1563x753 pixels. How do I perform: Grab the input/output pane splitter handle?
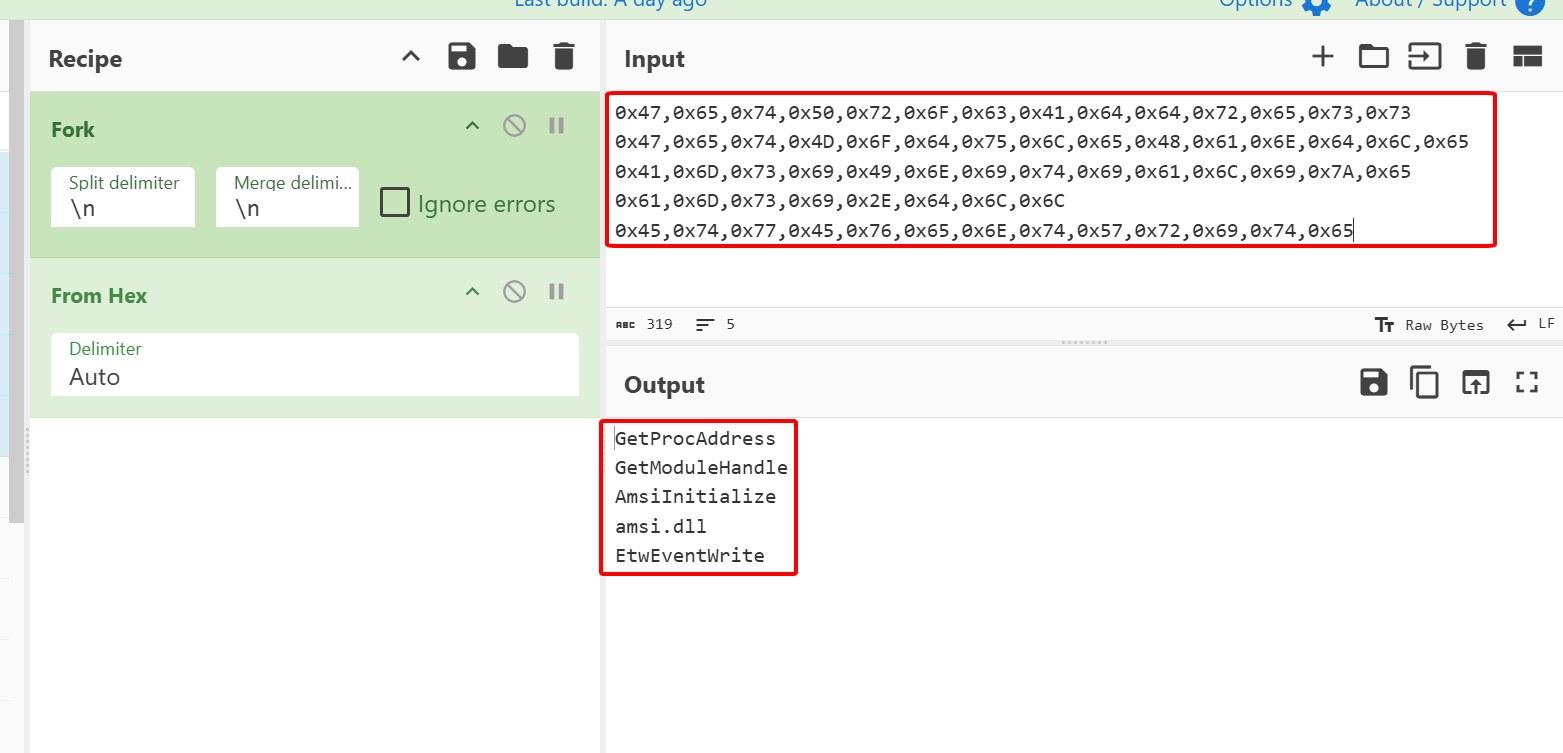click(1084, 342)
